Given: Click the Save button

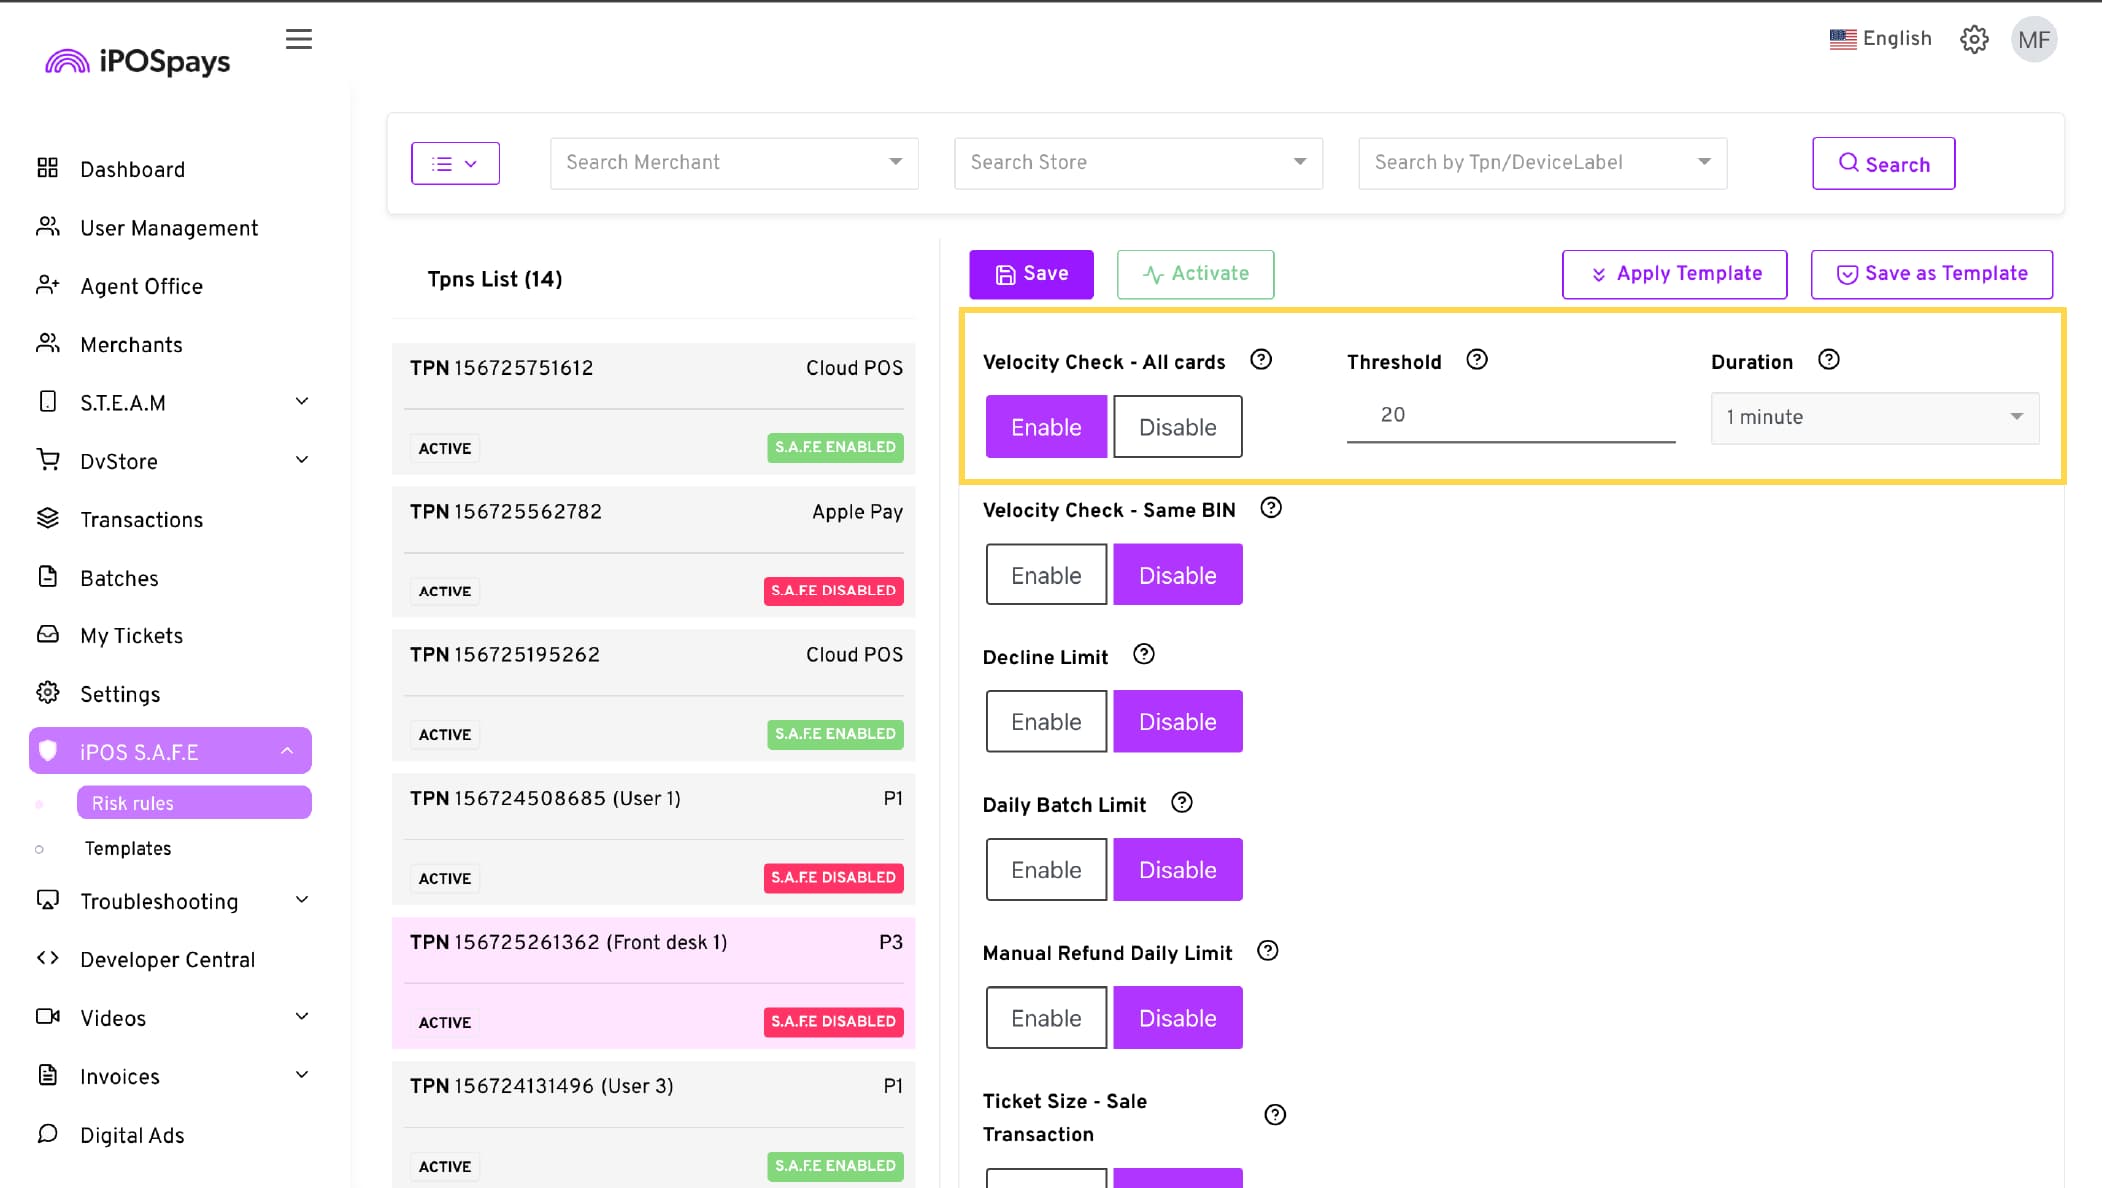Looking at the screenshot, I should click(1031, 274).
